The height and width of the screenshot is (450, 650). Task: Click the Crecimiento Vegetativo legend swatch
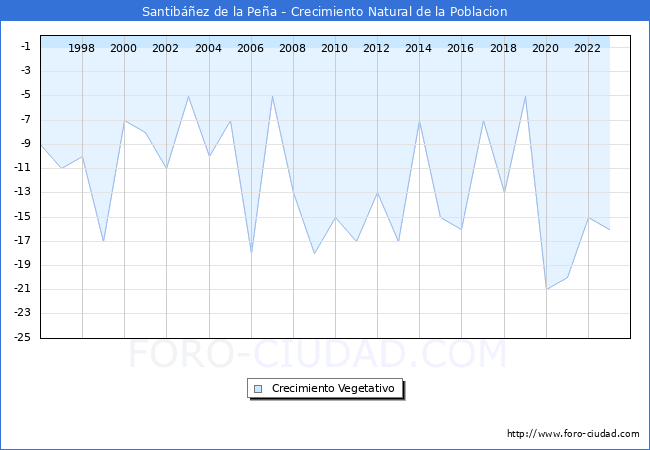(x=258, y=389)
